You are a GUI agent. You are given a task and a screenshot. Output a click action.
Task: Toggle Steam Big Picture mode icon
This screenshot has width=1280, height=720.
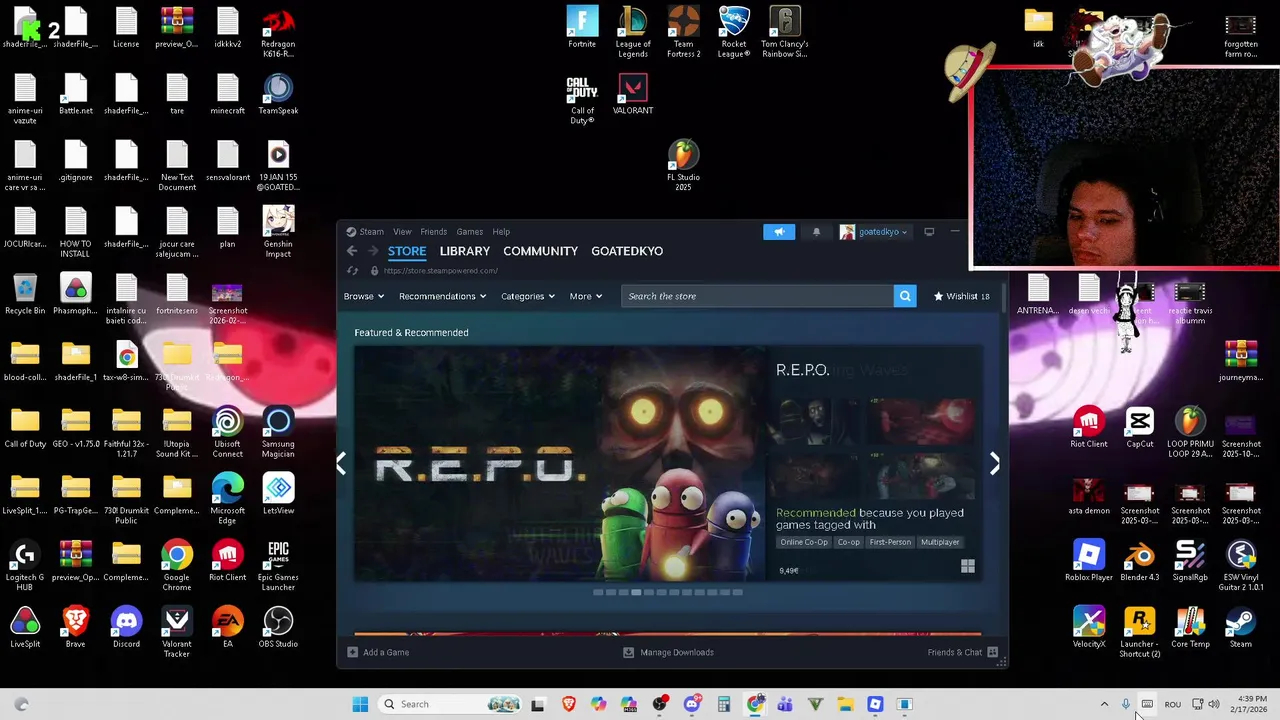point(929,232)
